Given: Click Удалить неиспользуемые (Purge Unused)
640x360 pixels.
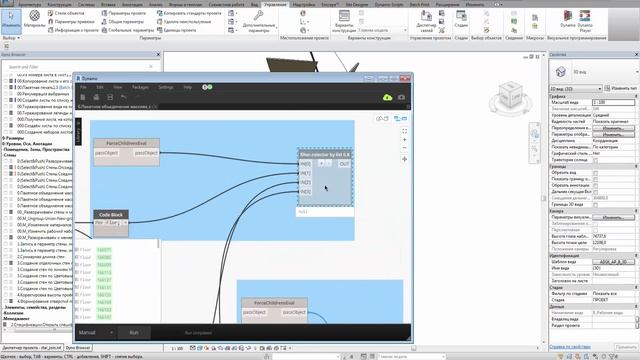Looking at the screenshot, I should coord(184,22).
